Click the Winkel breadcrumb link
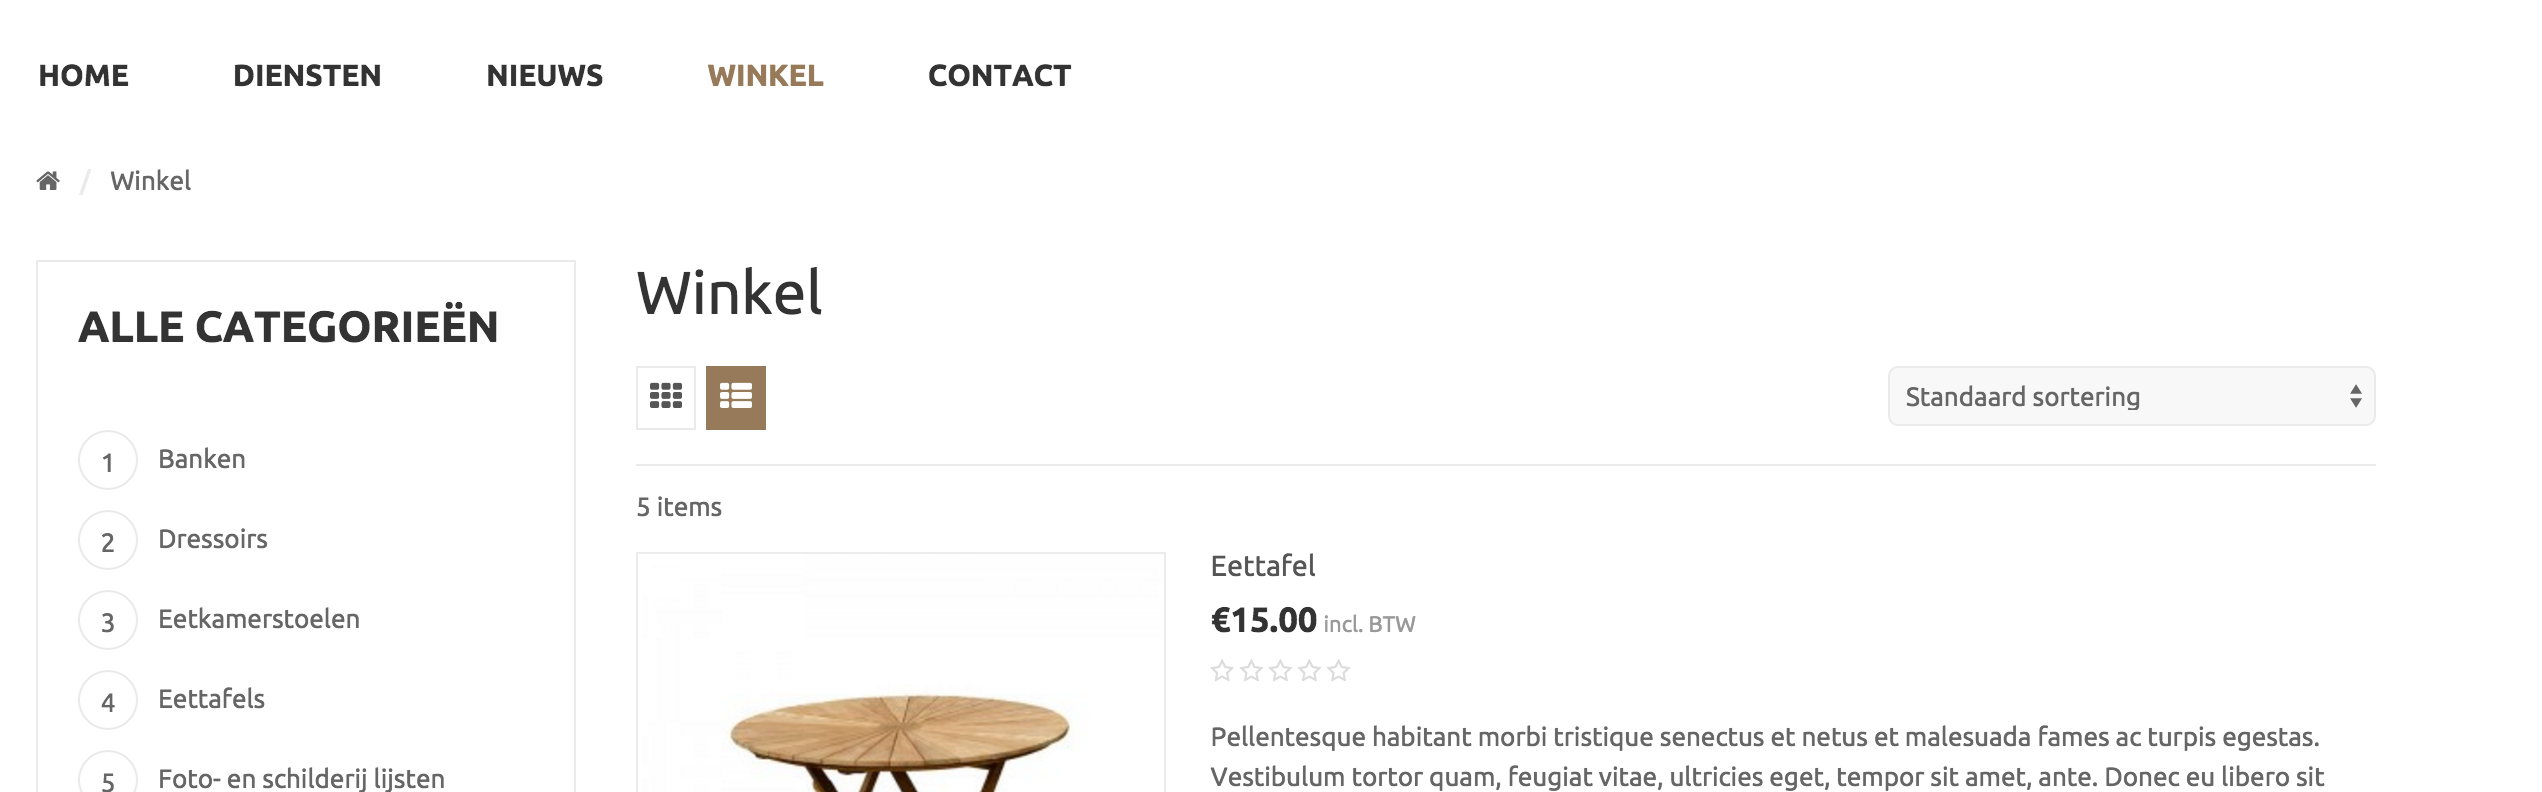The height and width of the screenshot is (792, 2542). (x=150, y=181)
